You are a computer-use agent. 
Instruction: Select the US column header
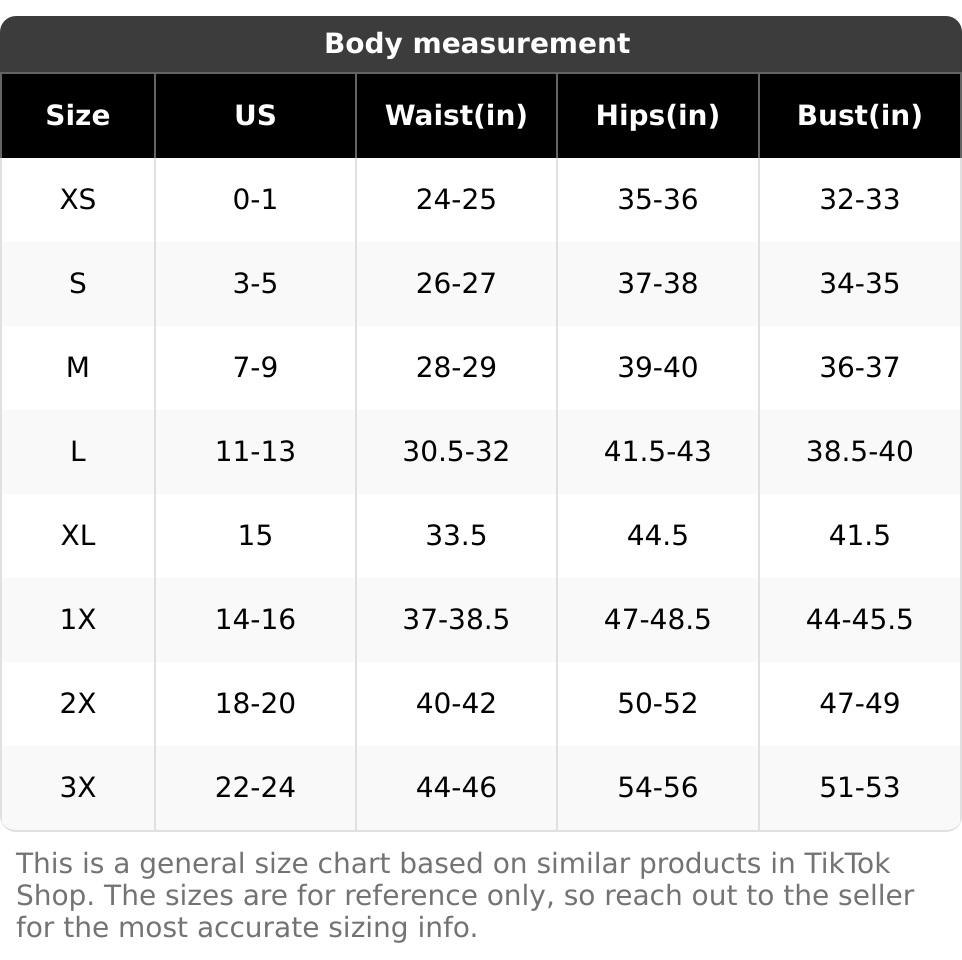tap(255, 116)
